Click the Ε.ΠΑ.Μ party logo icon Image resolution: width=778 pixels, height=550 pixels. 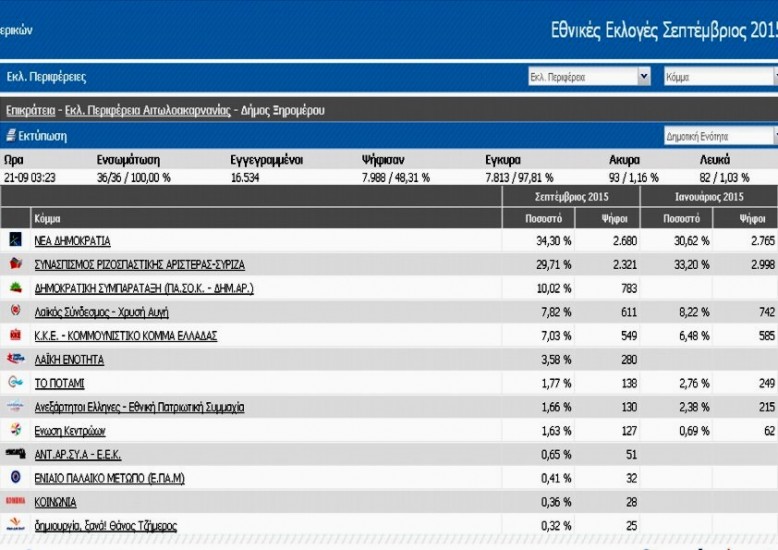(x=15, y=477)
